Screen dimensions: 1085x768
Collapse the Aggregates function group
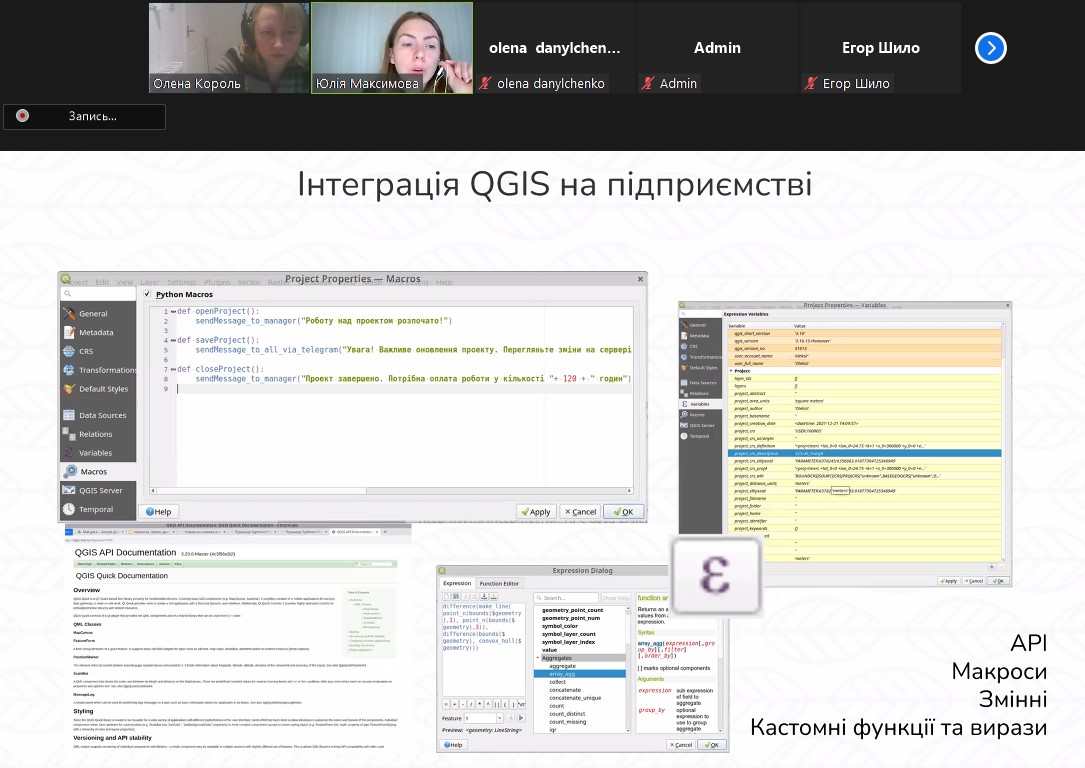click(x=539, y=658)
